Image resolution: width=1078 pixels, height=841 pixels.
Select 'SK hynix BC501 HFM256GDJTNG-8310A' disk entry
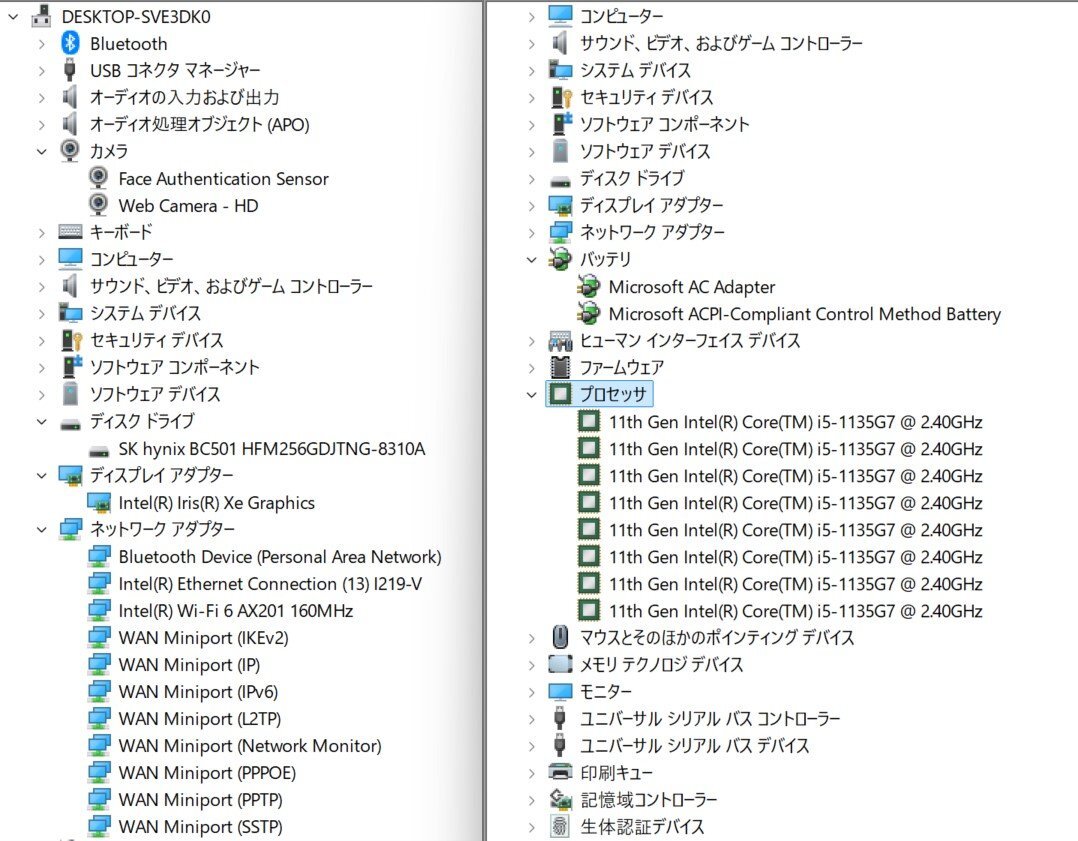point(272,449)
